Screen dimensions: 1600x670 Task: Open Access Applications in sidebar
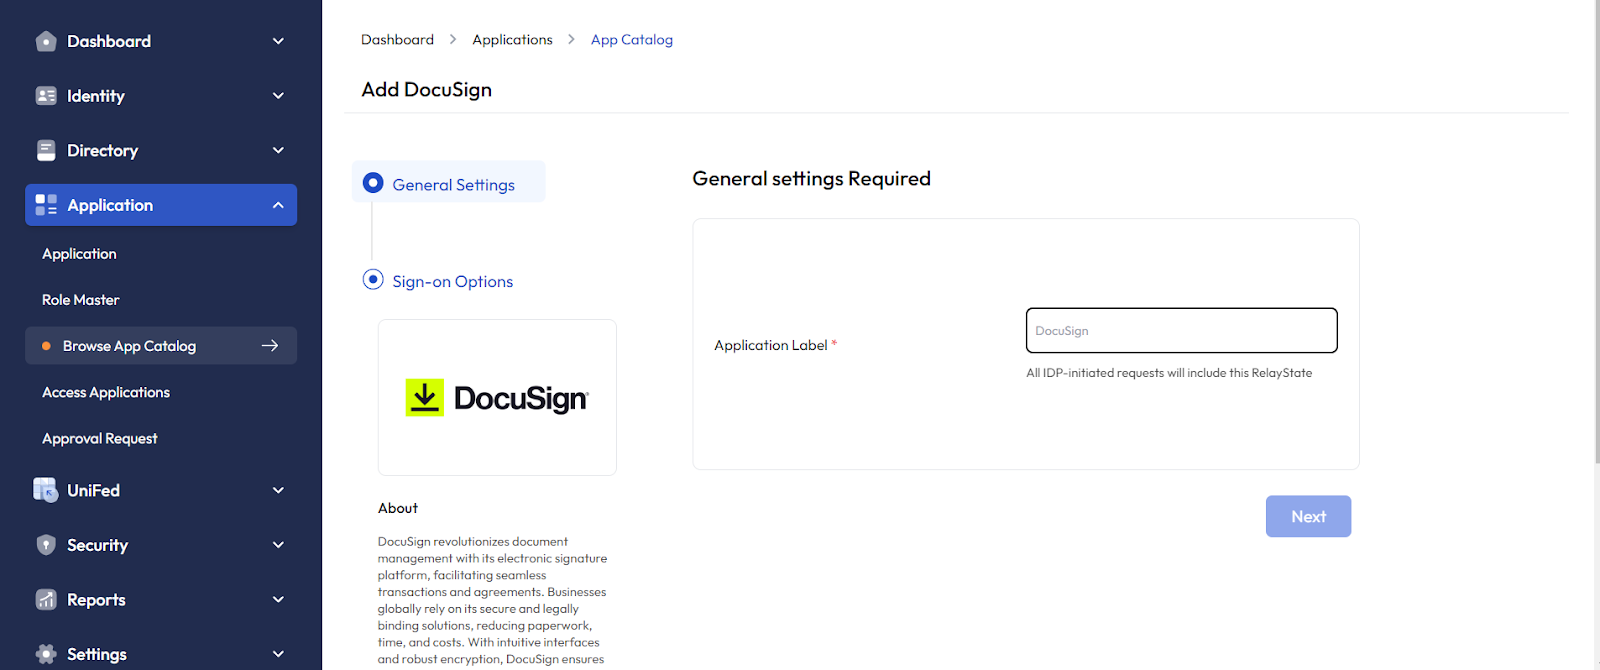[x=106, y=392]
